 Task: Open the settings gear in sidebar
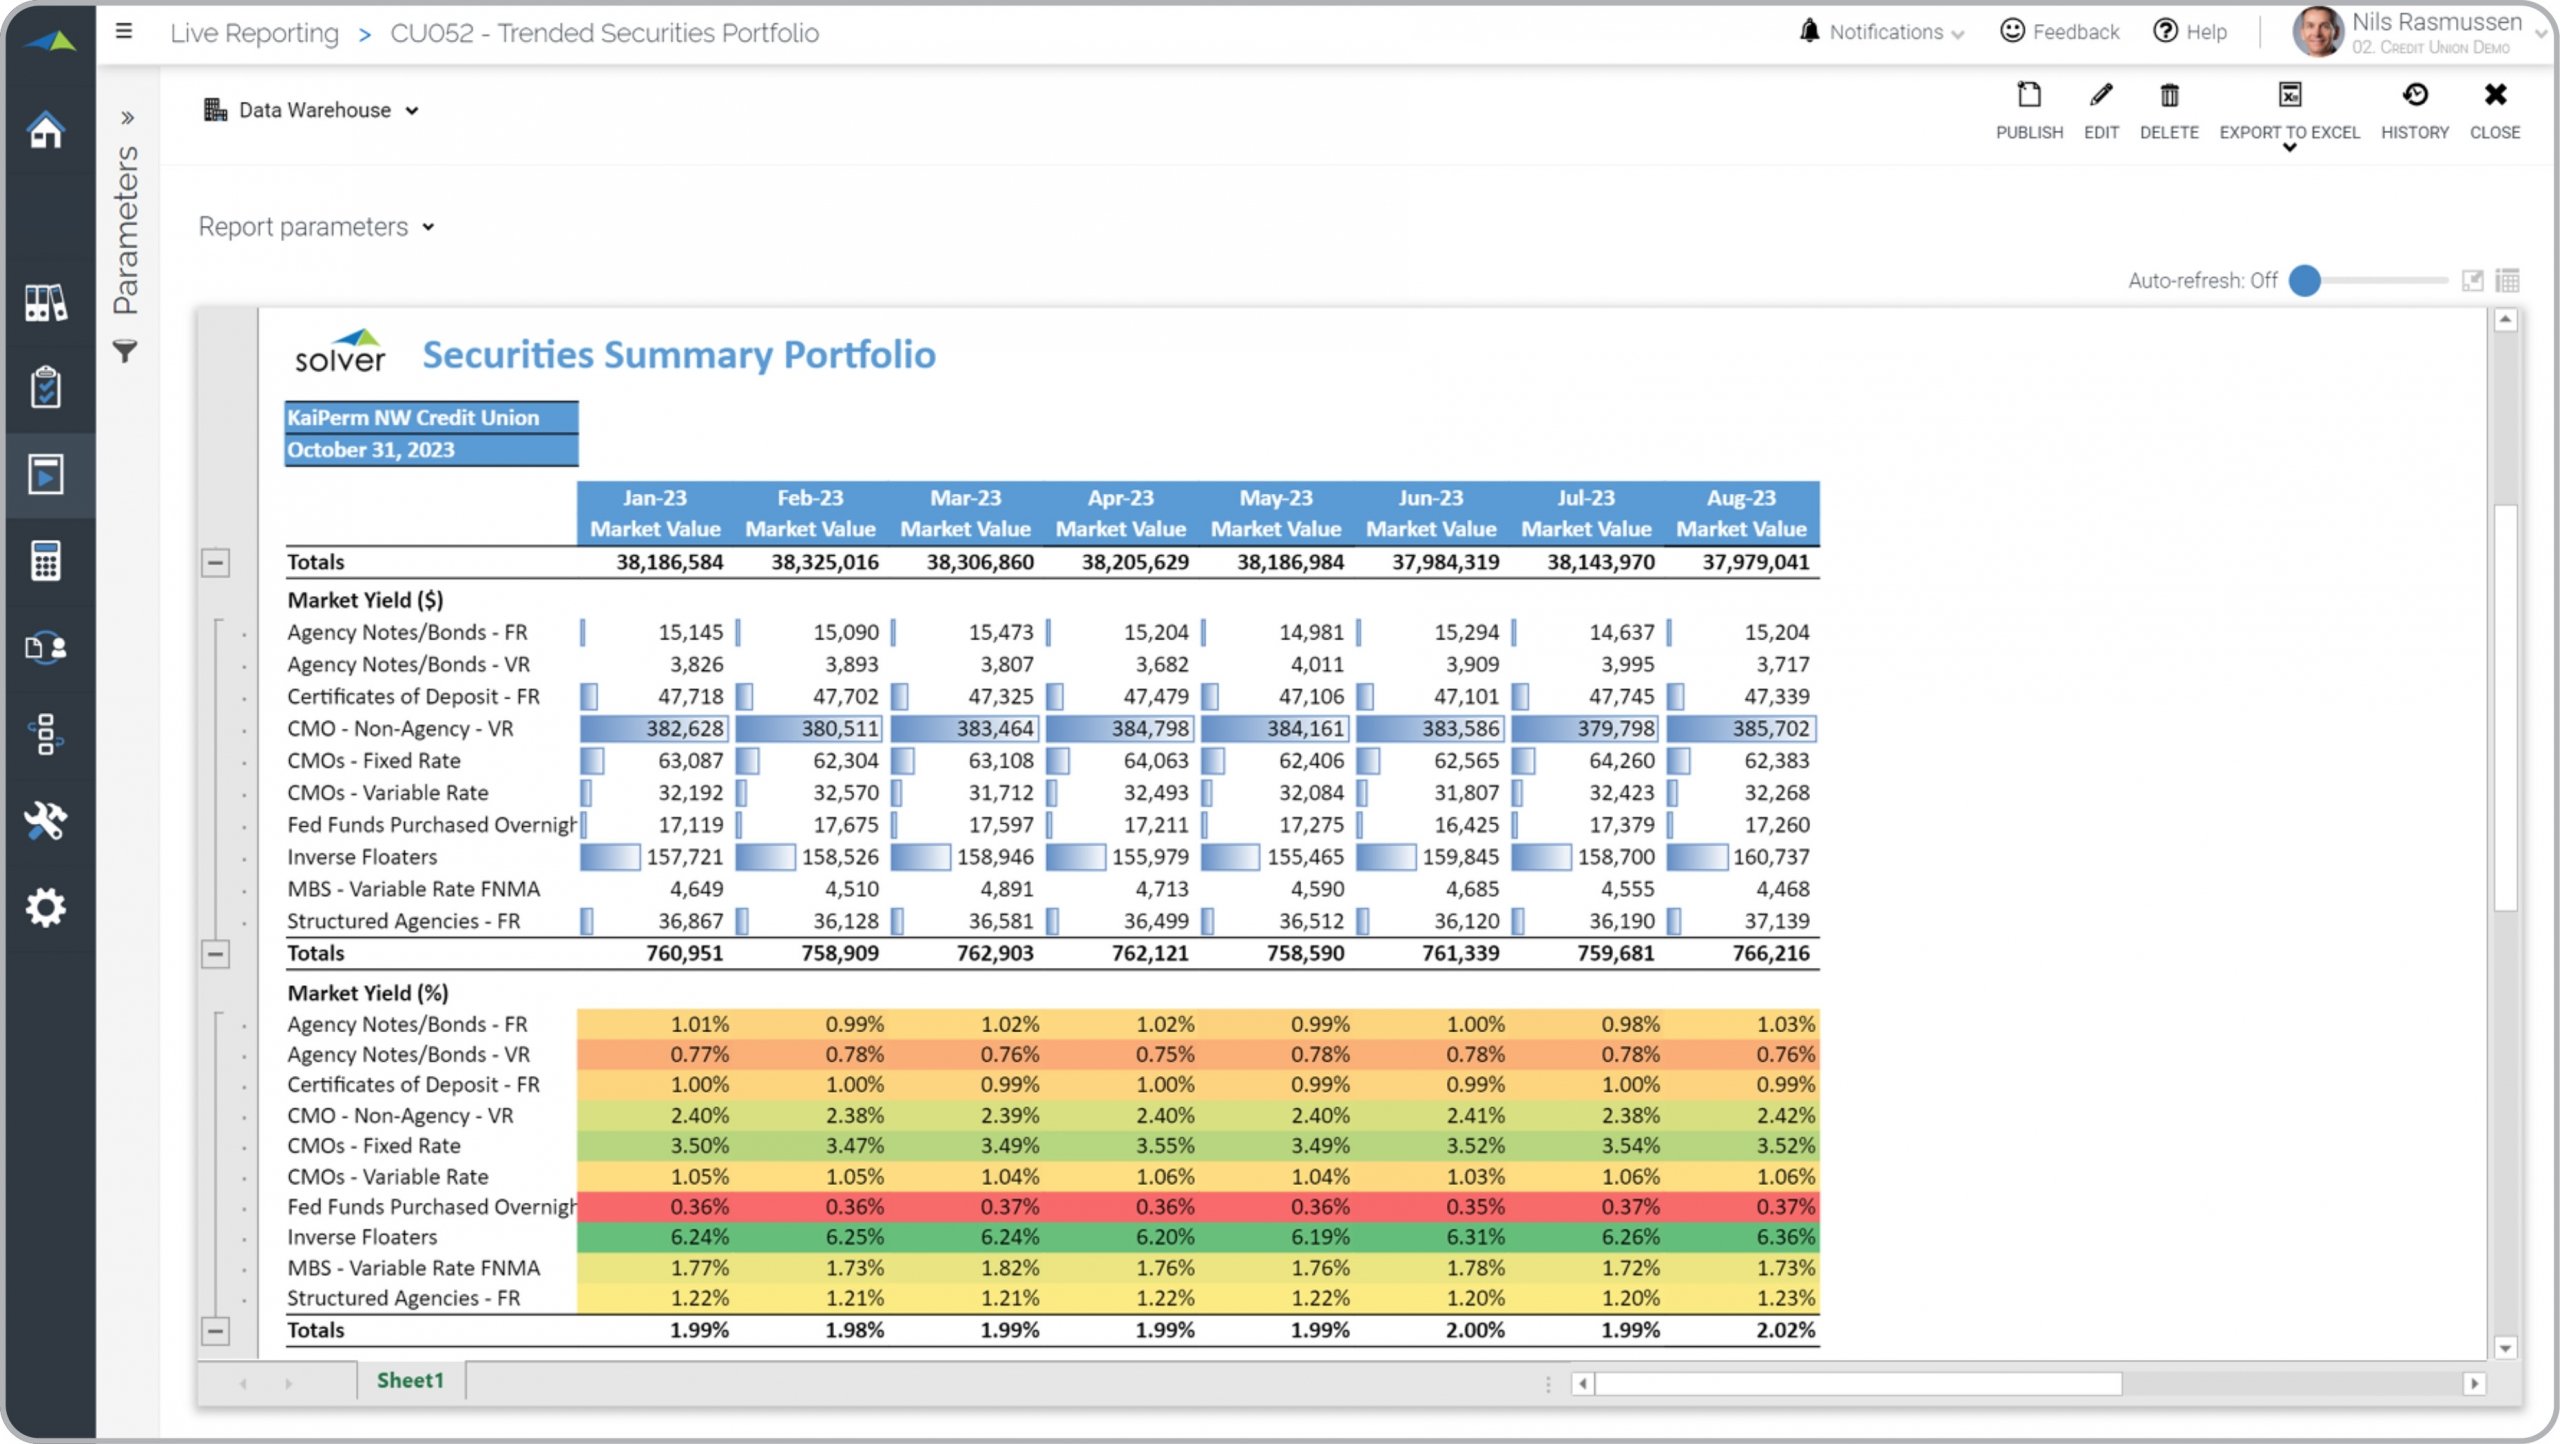click(x=46, y=908)
